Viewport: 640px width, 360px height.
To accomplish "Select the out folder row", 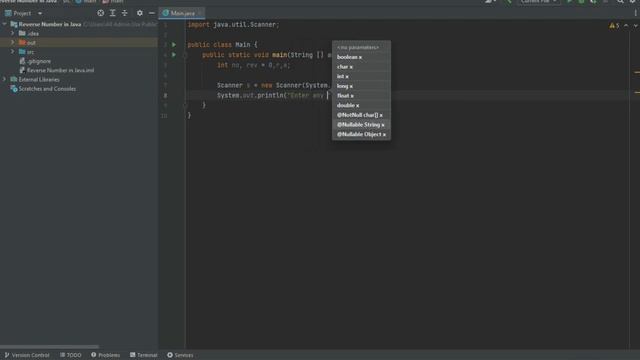I will coord(79,42).
